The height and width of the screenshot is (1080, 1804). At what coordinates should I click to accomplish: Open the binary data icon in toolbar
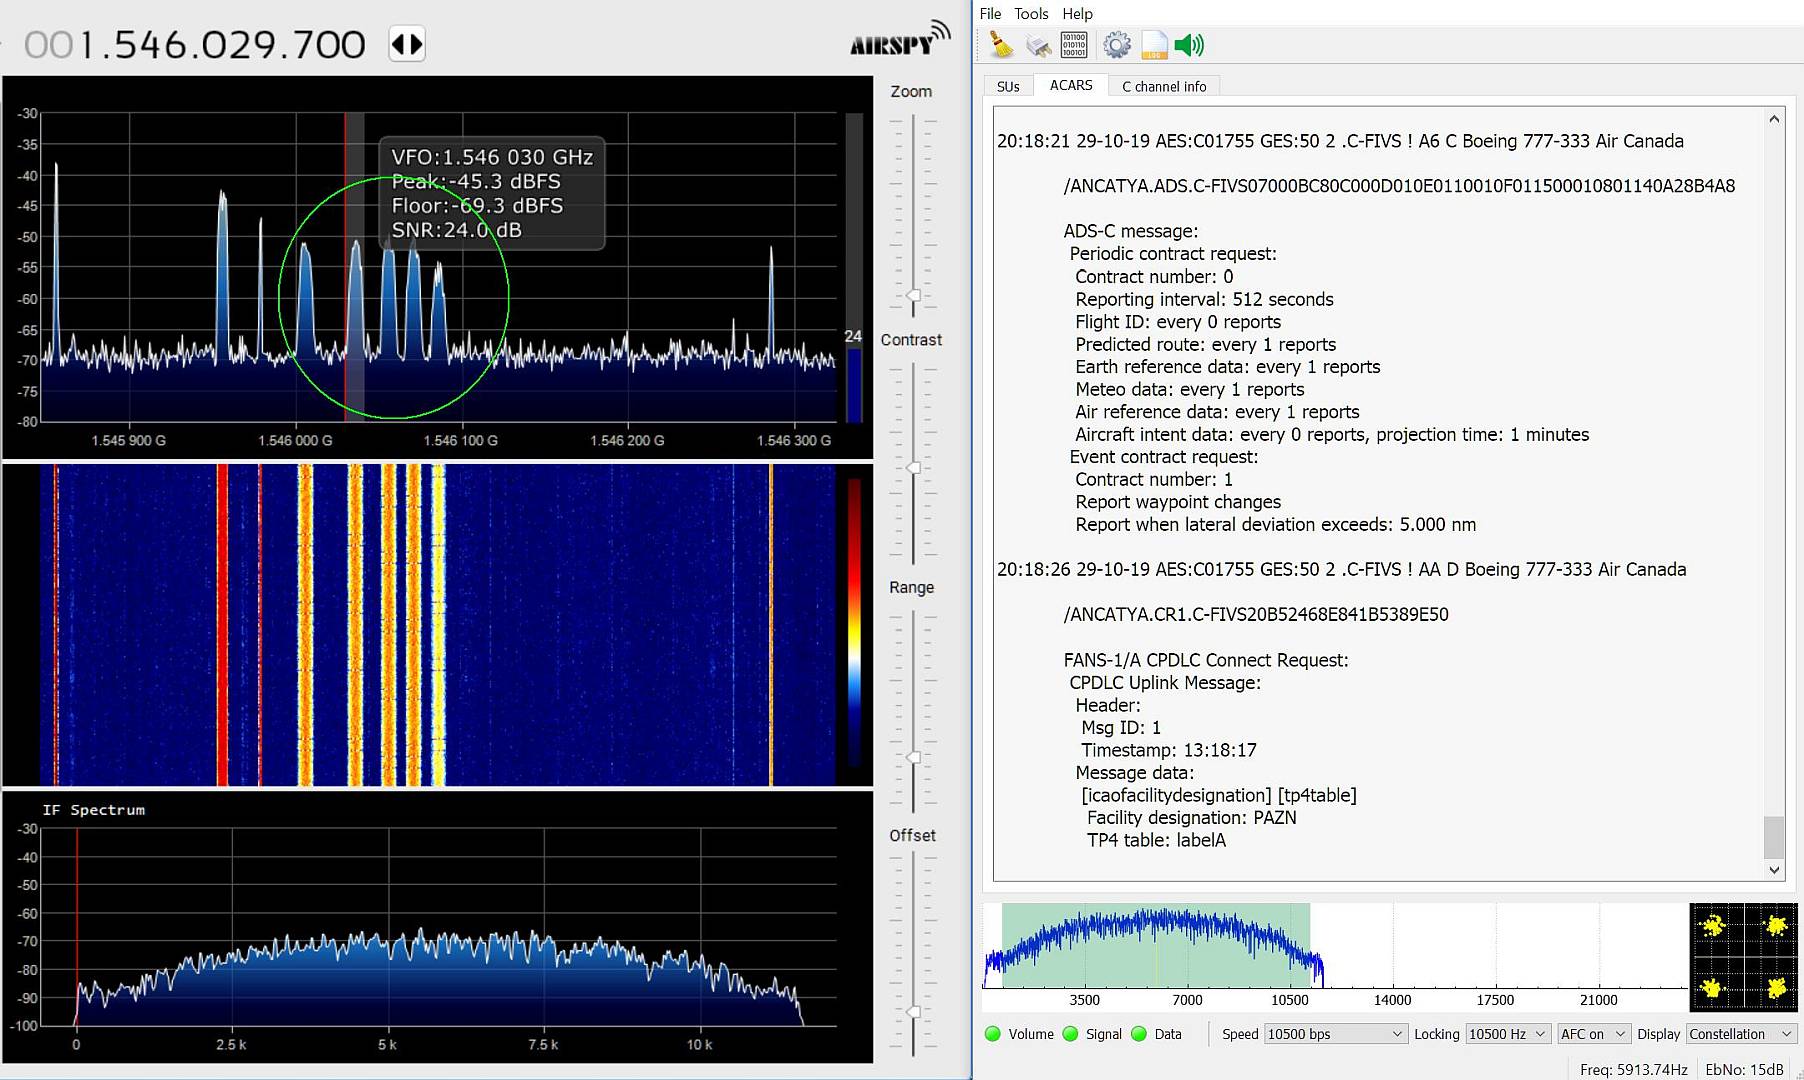point(1075,45)
